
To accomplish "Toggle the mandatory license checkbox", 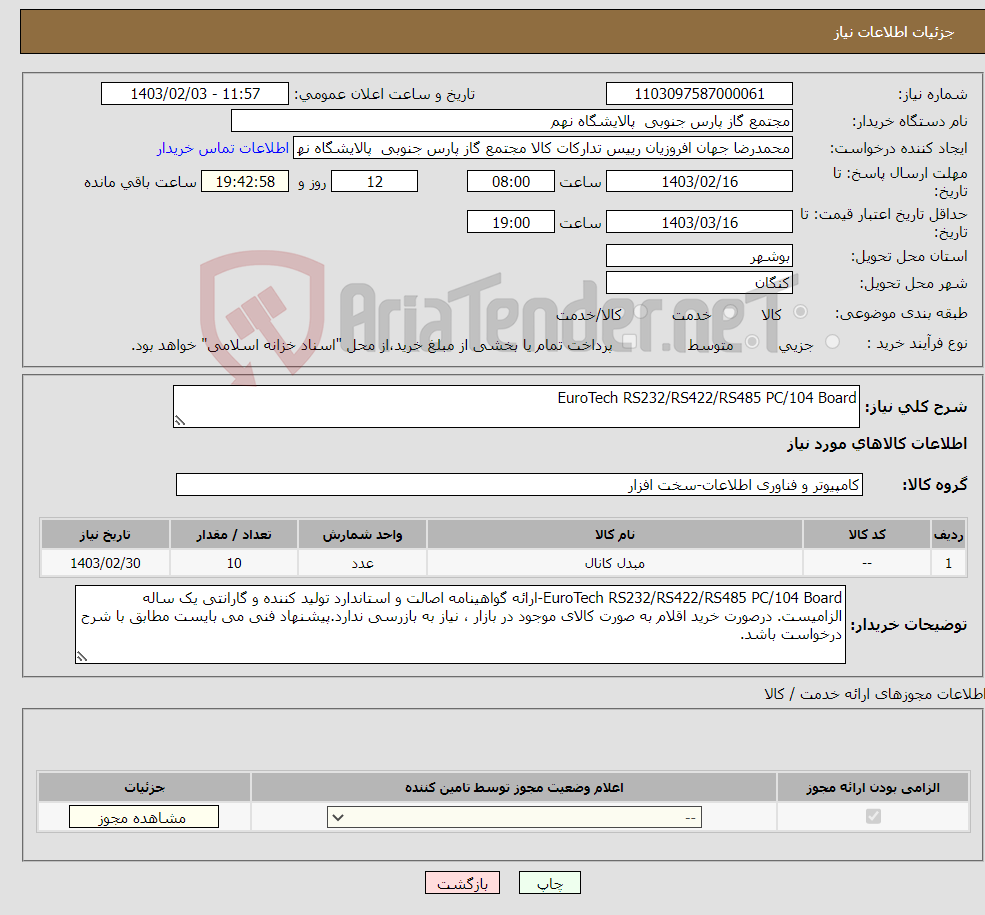I will [x=873, y=816].
